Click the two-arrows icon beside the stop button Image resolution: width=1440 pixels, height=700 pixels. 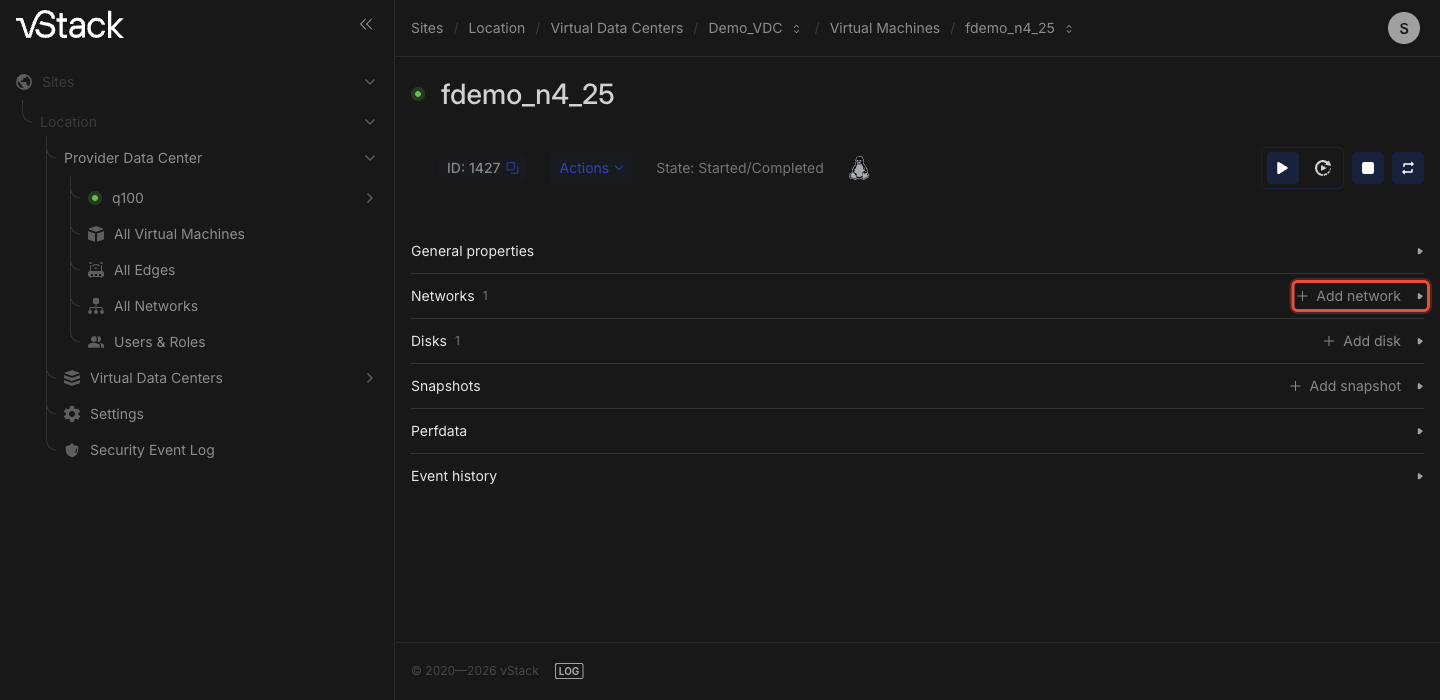(x=1408, y=168)
